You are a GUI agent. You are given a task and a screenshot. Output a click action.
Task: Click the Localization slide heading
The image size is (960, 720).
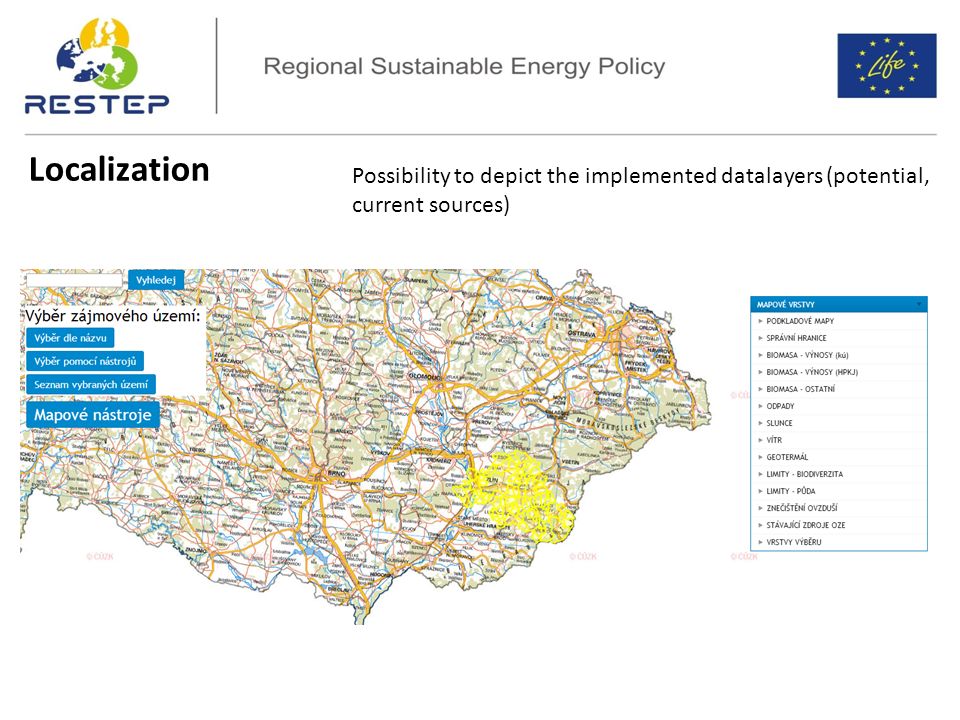pos(119,170)
